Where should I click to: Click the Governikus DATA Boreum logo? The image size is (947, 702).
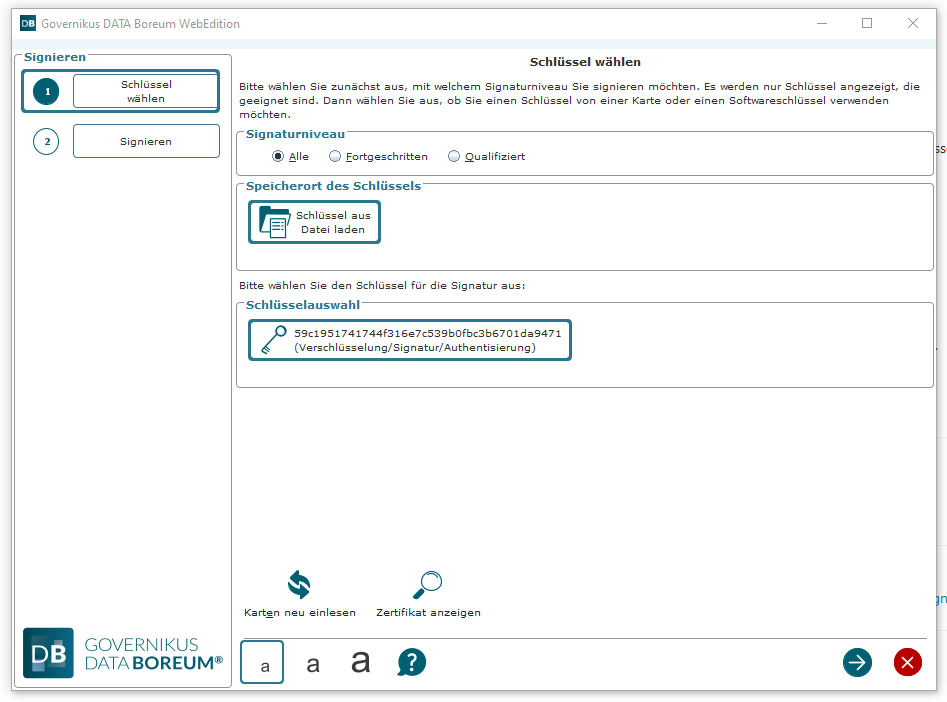click(x=123, y=653)
